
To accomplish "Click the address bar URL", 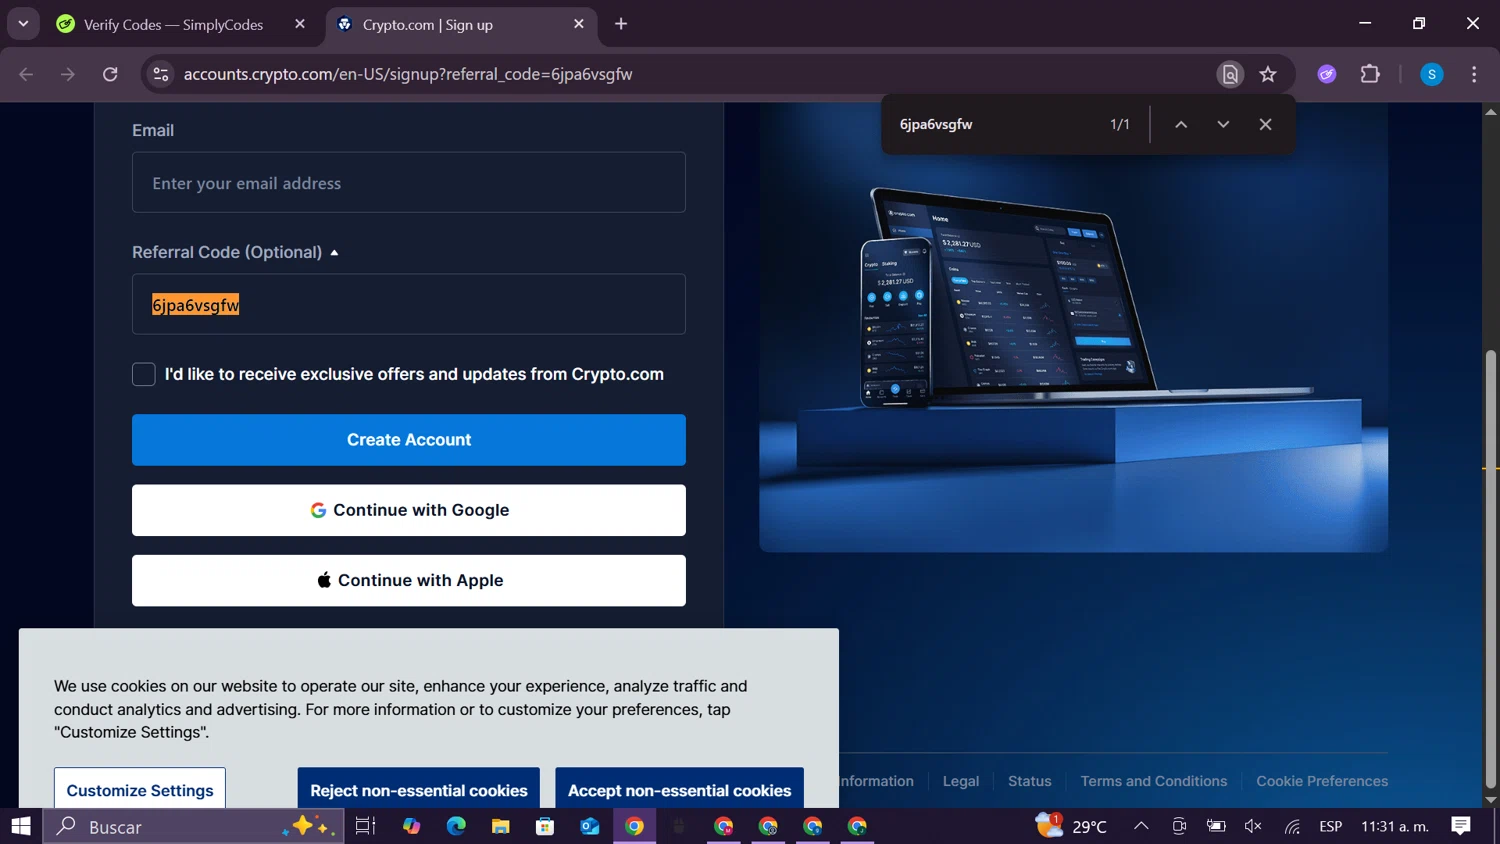I will point(408,74).
